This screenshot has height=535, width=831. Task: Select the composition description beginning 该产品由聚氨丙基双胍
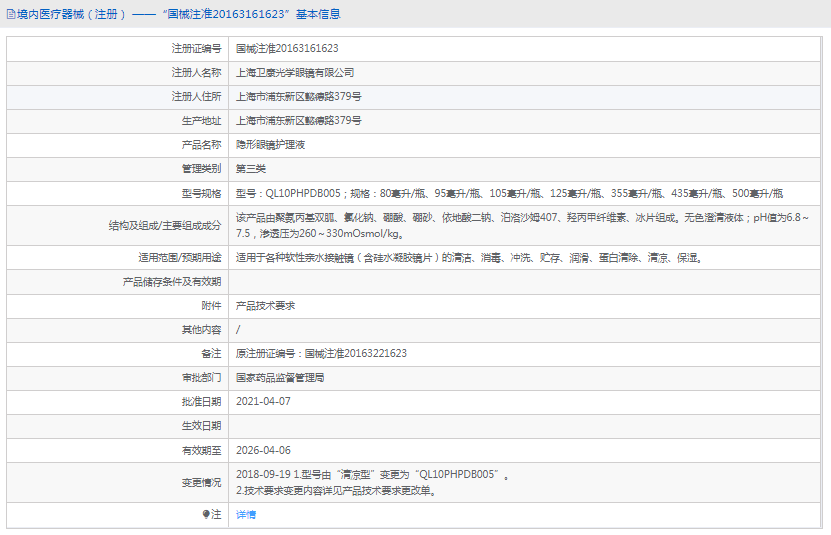pyautogui.click(x=523, y=225)
